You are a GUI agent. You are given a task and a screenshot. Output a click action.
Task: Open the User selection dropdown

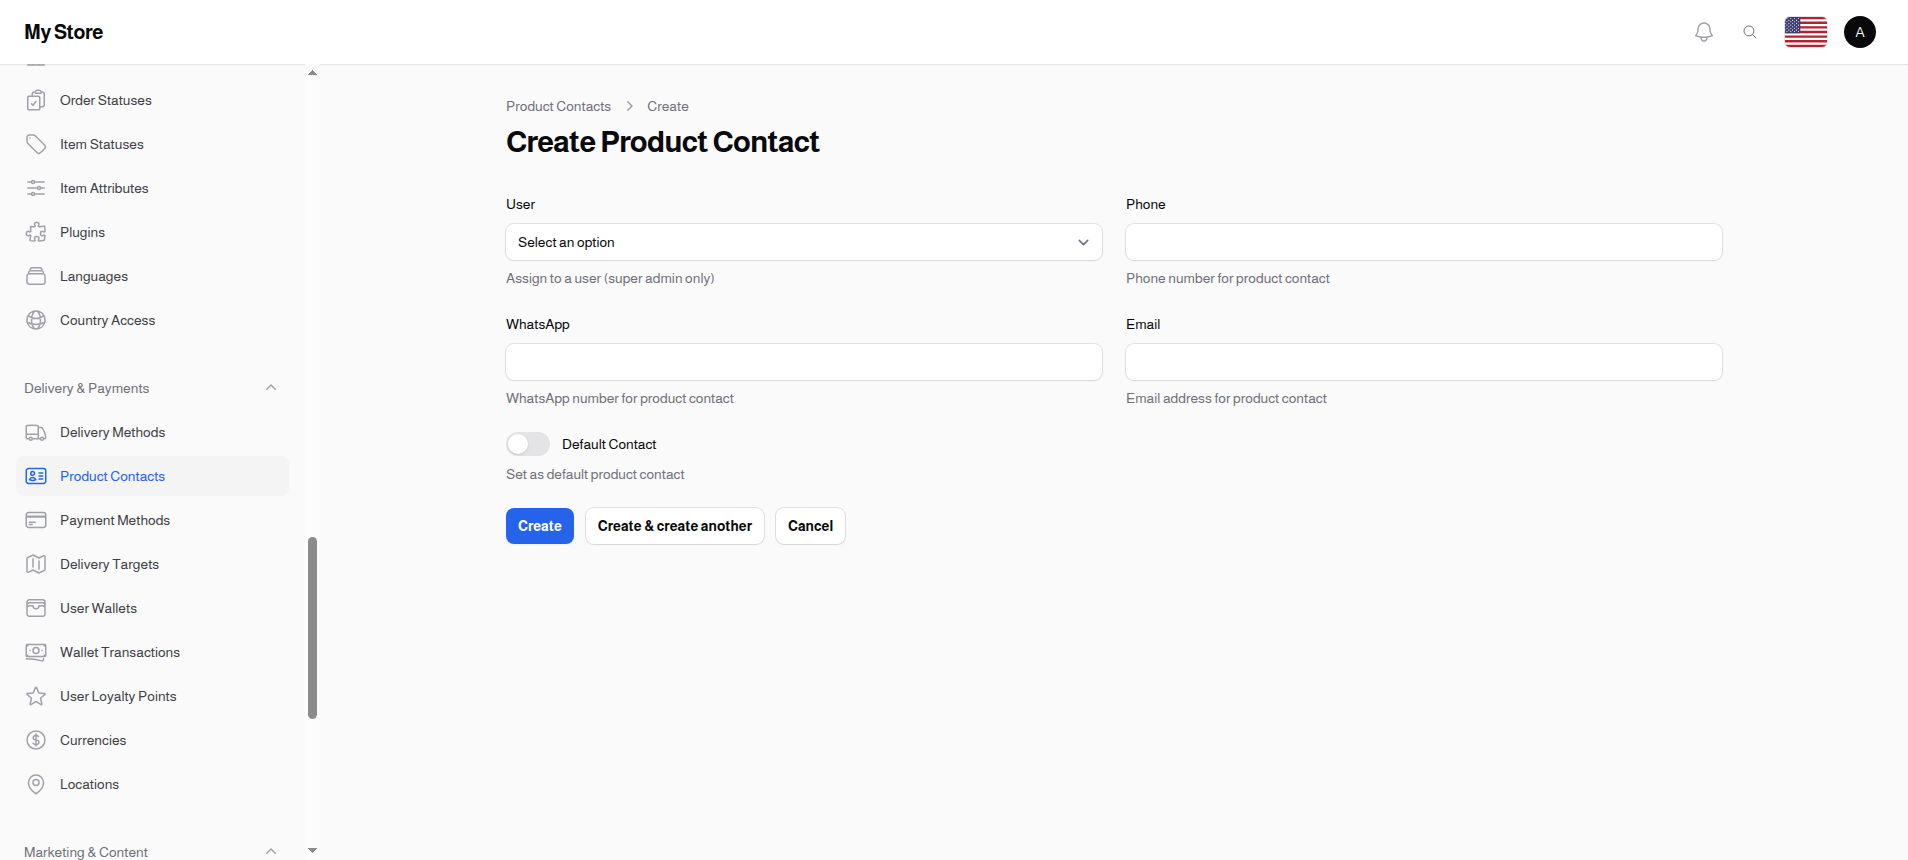click(803, 242)
